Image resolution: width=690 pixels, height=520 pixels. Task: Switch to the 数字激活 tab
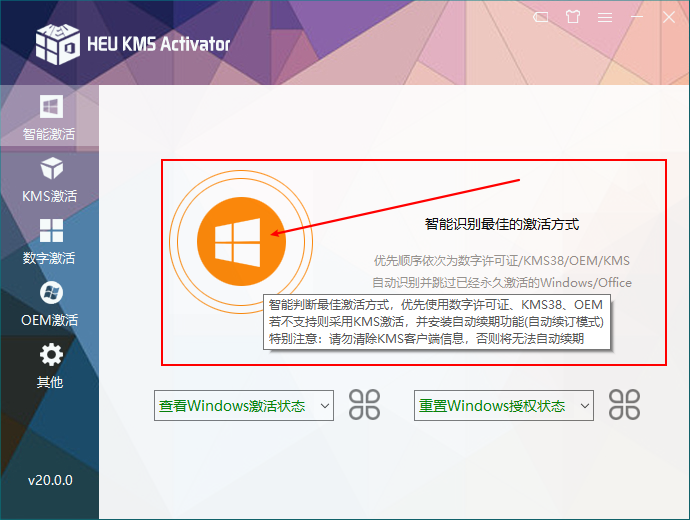49,242
